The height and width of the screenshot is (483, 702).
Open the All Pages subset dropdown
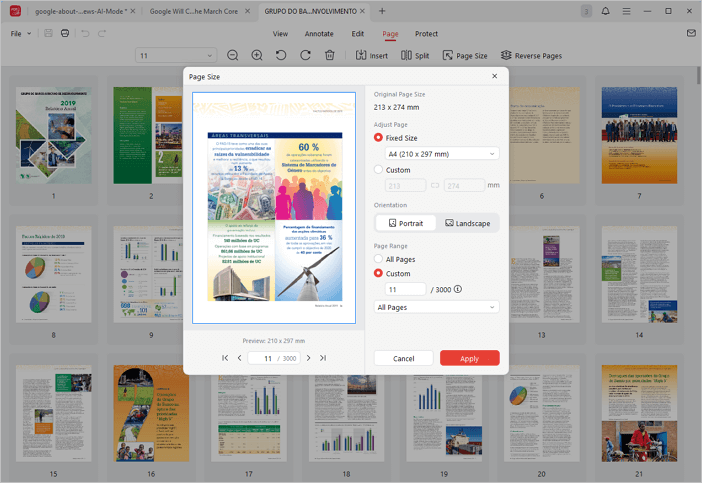pos(437,307)
